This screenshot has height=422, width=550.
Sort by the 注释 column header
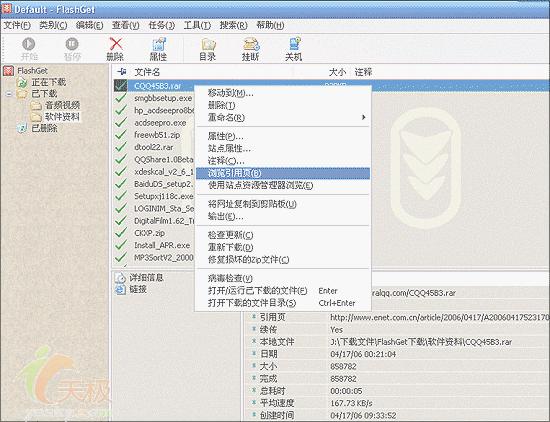coord(363,72)
